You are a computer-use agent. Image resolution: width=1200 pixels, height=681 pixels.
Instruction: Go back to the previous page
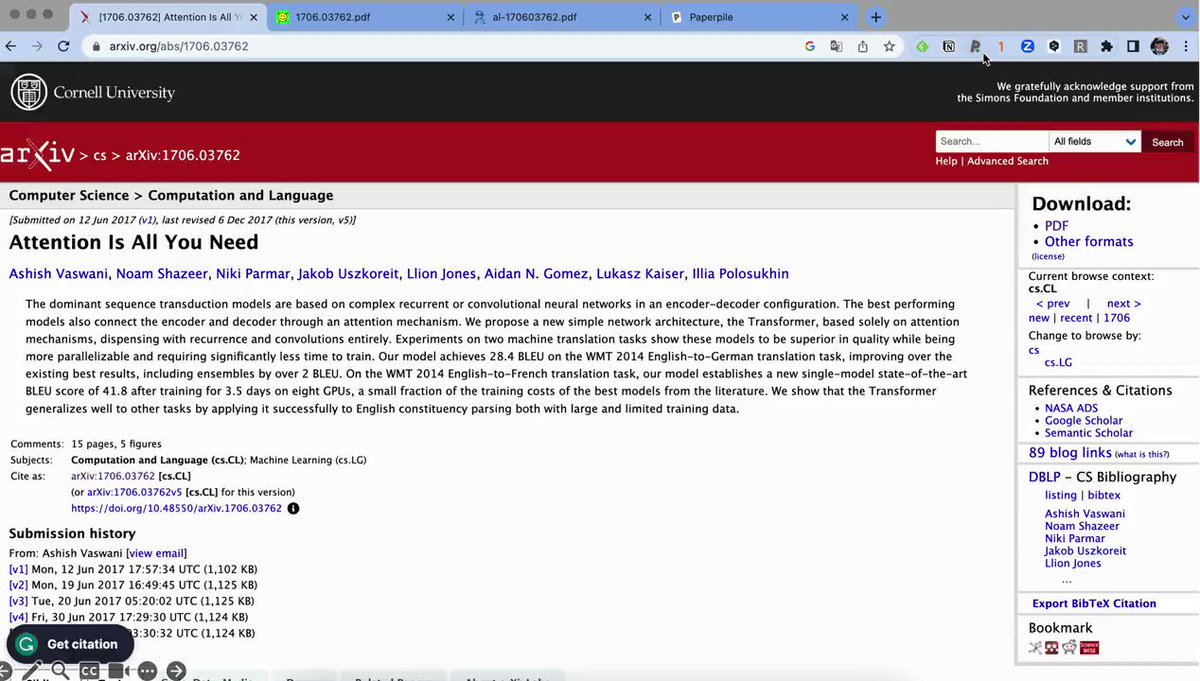11,46
